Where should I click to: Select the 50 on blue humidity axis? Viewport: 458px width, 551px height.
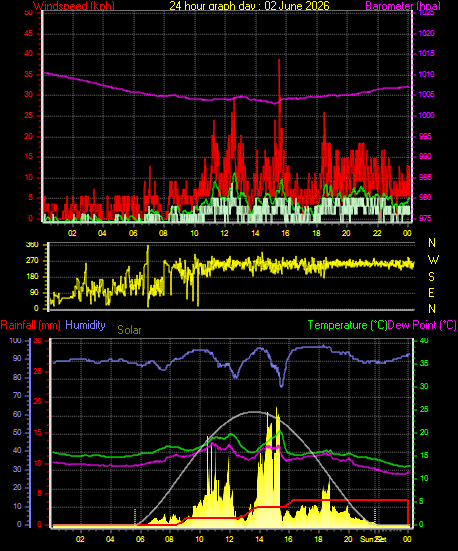click(17, 433)
